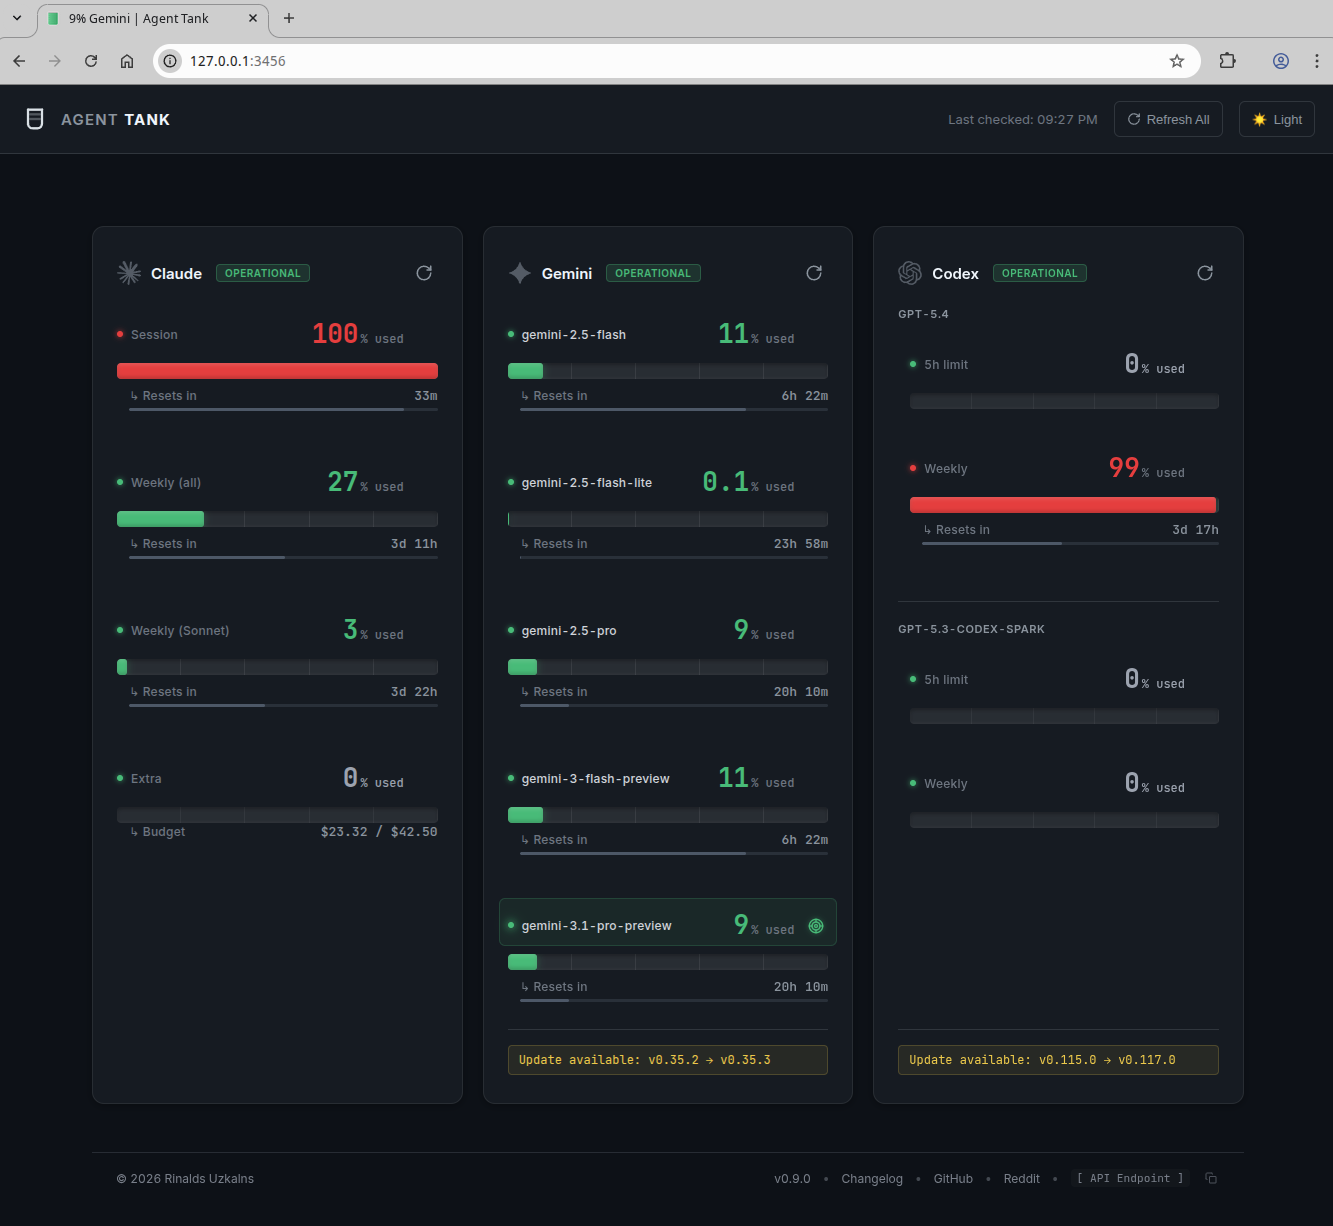Click the copy icon beside API Endpoint
Screen dimensions: 1333x1226
1211,1178
